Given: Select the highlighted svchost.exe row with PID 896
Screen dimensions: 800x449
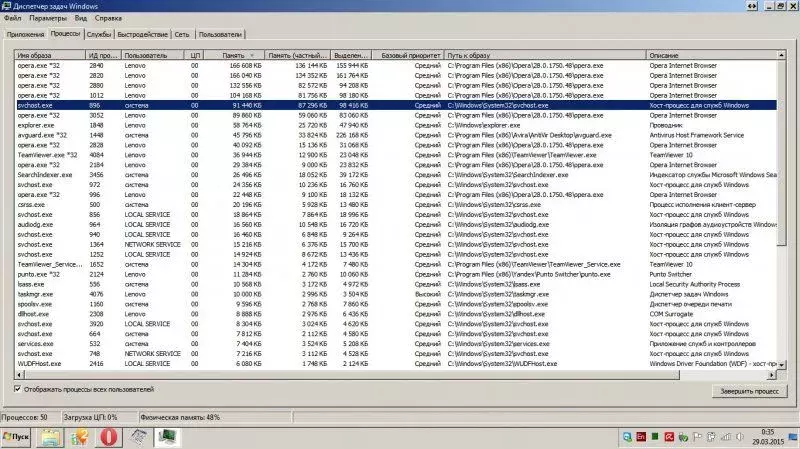Looking at the screenshot, I should (396, 105).
